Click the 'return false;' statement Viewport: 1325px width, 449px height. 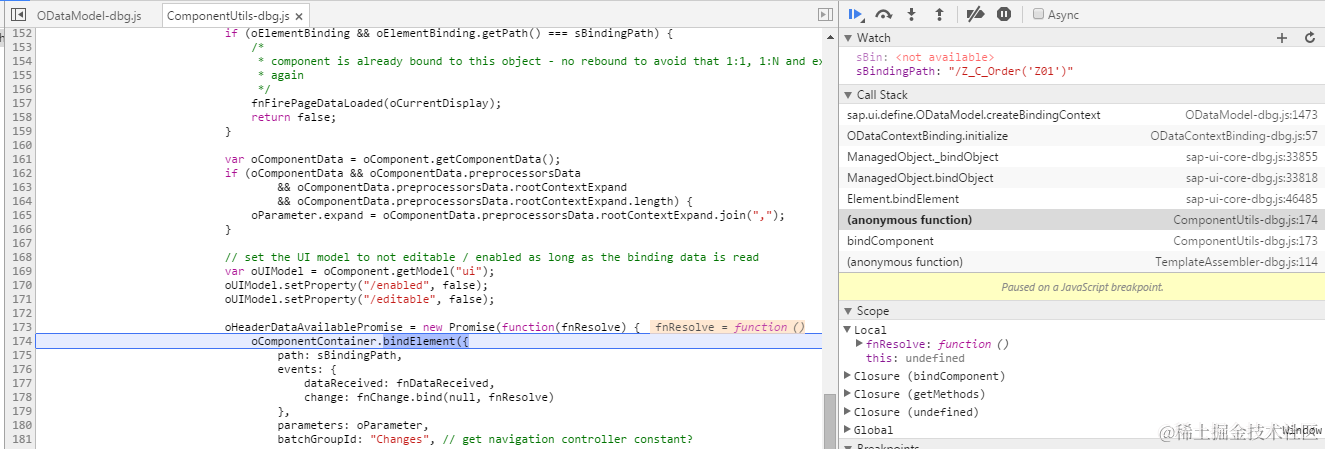pyautogui.click(x=294, y=117)
